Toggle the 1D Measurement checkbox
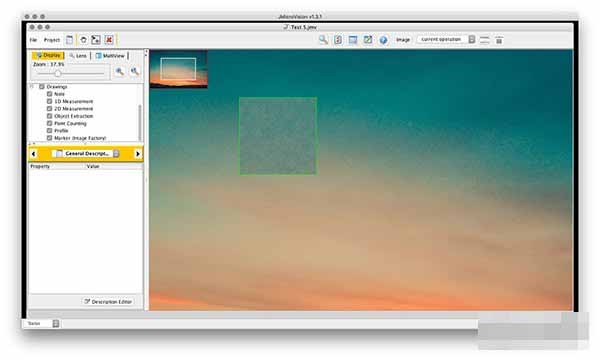This screenshot has width=600, height=360. coord(49,101)
